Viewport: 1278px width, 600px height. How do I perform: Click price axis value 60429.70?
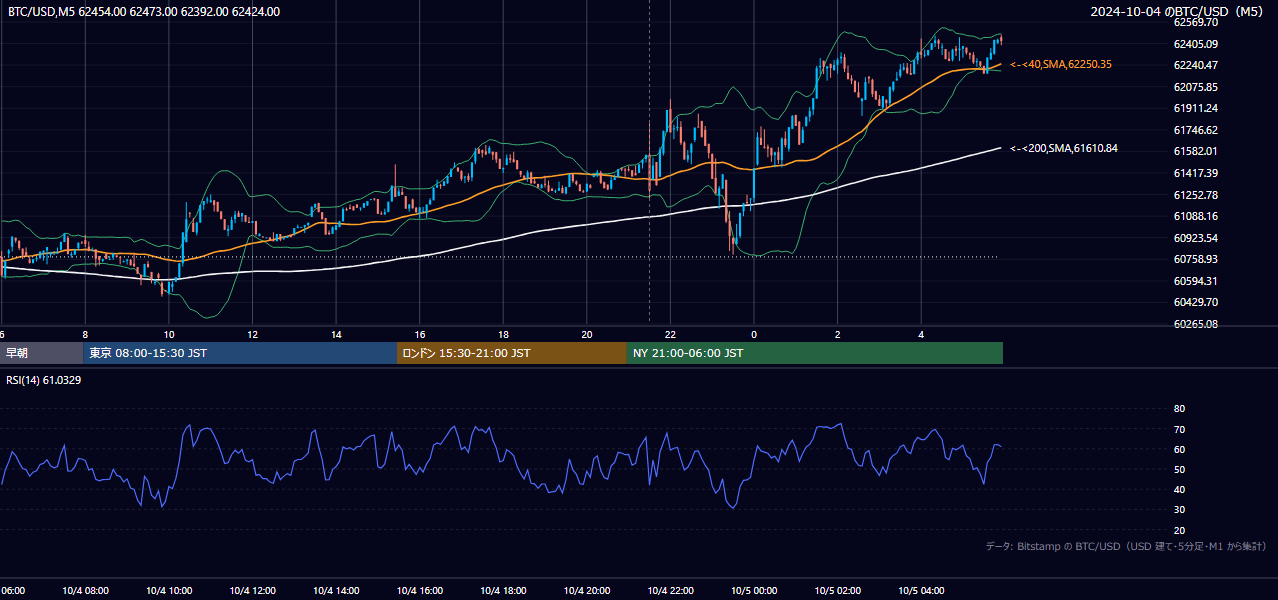[1195, 302]
